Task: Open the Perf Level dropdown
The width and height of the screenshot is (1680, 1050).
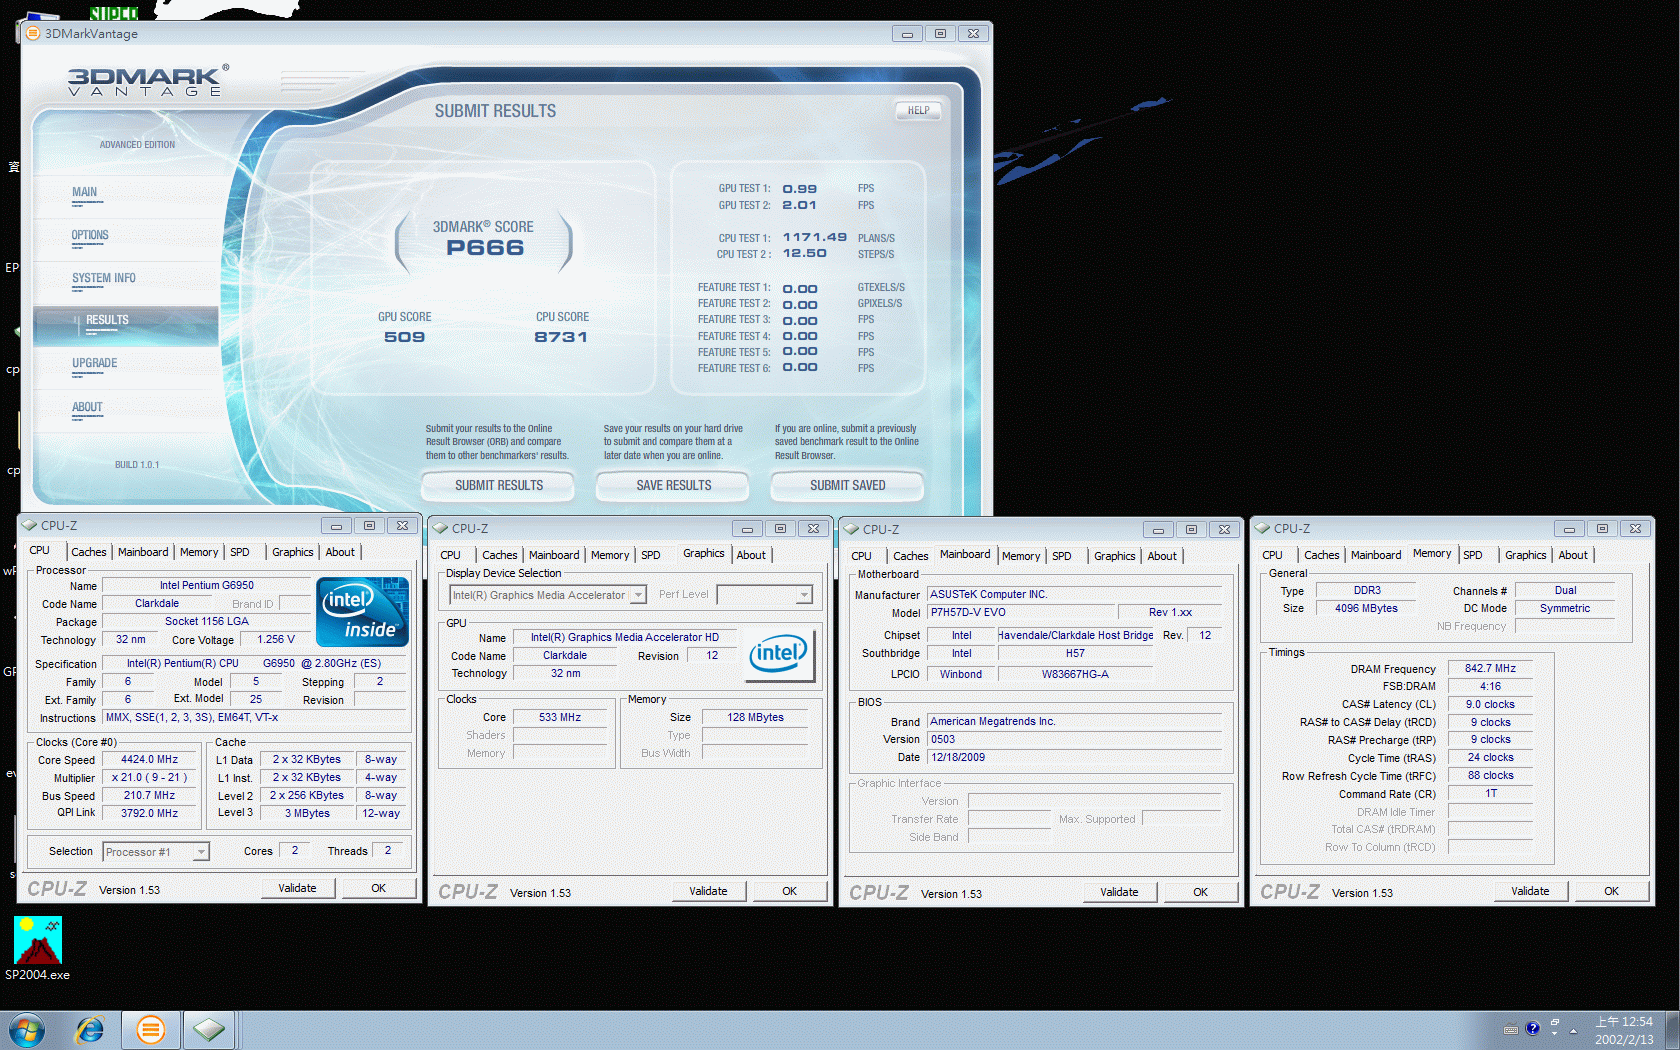Action: 803,596
